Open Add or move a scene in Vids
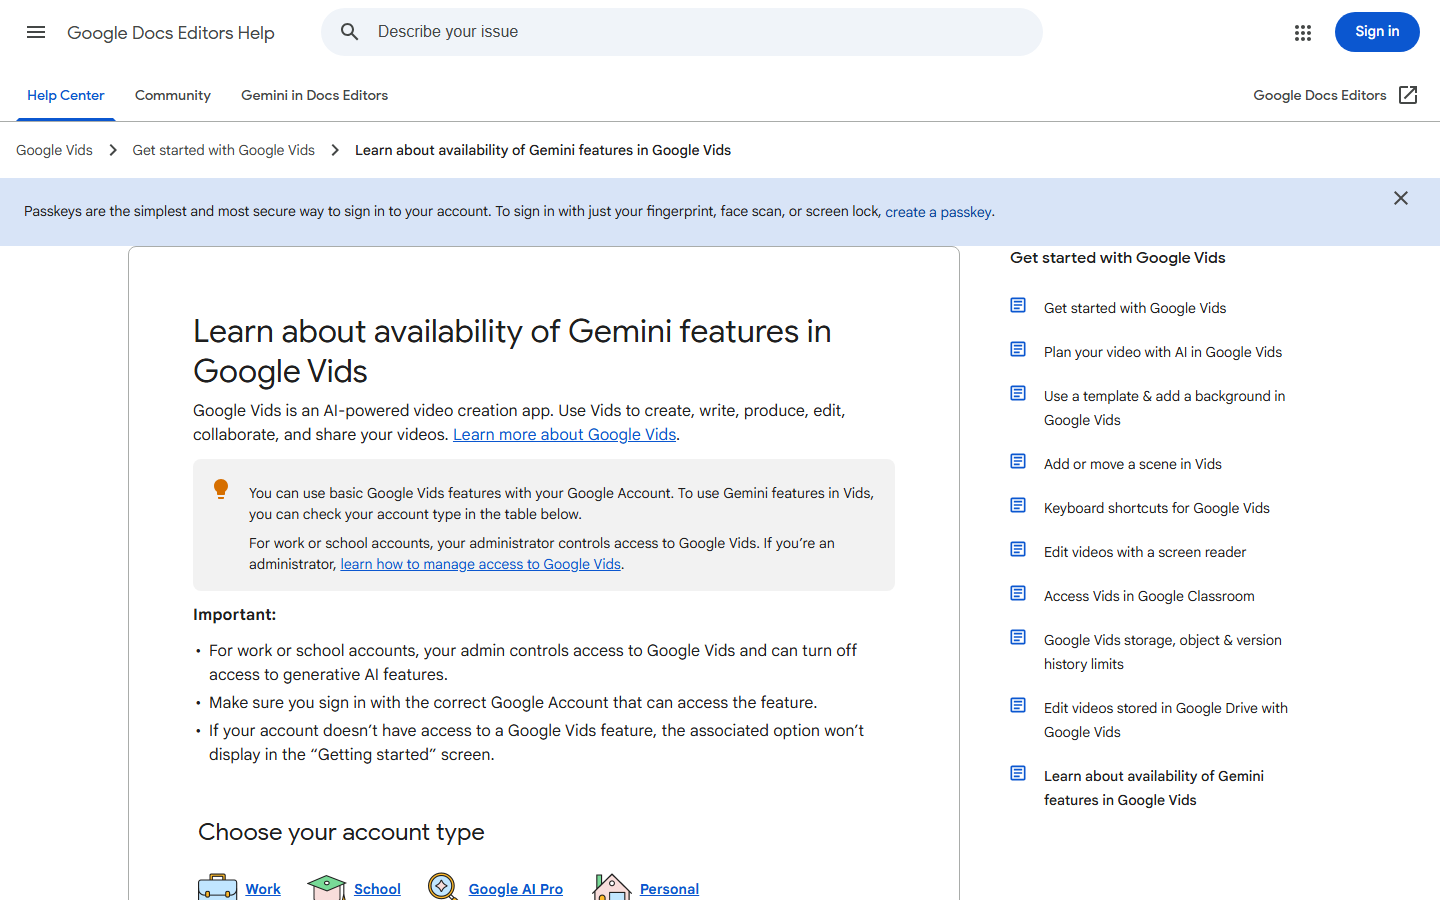The image size is (1440, 900). [x=1133, y=464]
